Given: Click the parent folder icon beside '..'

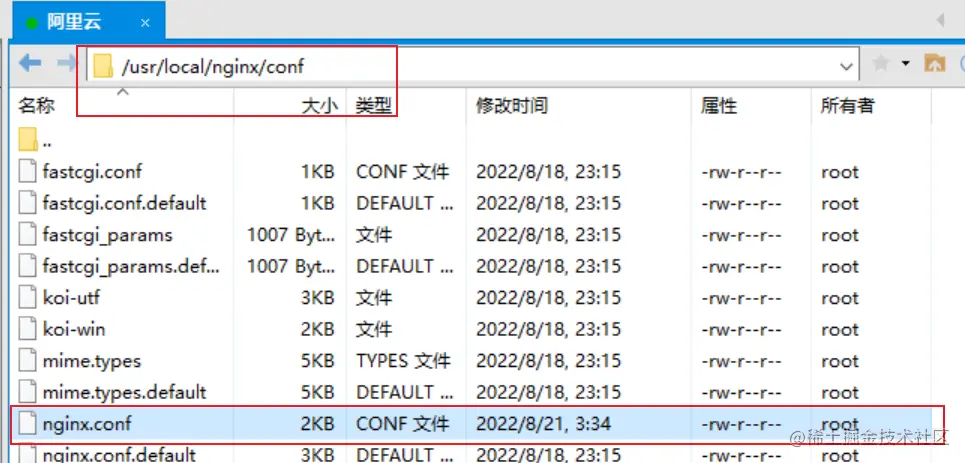Looking at the screenshot, I should [28, 140].
